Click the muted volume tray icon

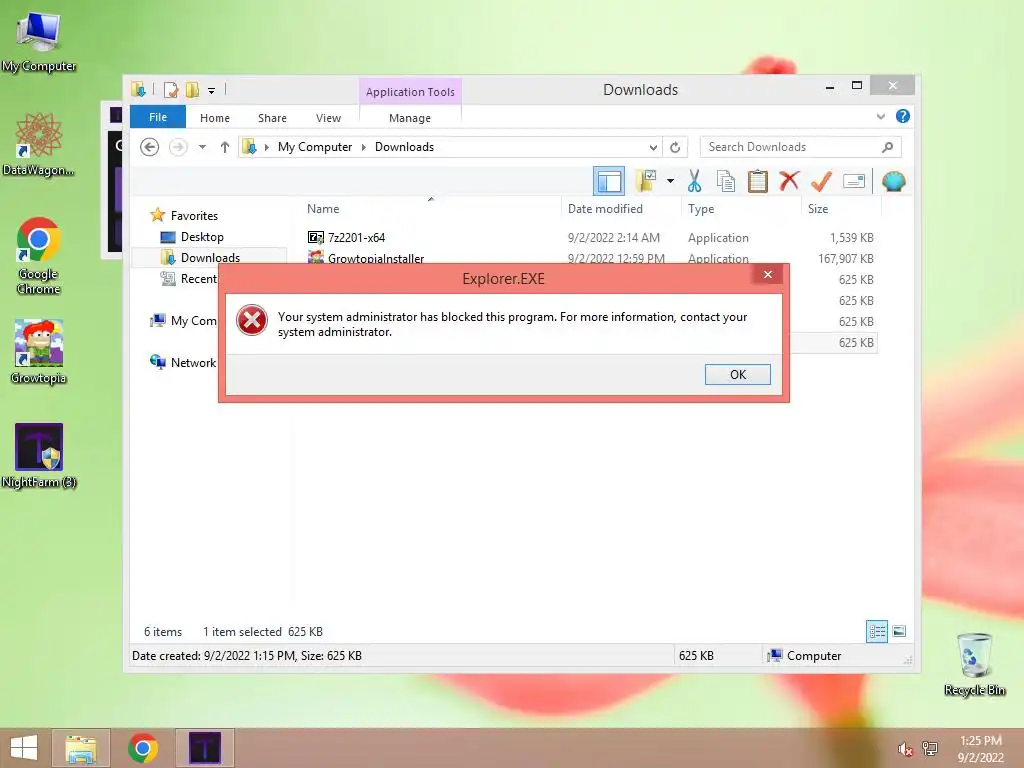[904, 749]
